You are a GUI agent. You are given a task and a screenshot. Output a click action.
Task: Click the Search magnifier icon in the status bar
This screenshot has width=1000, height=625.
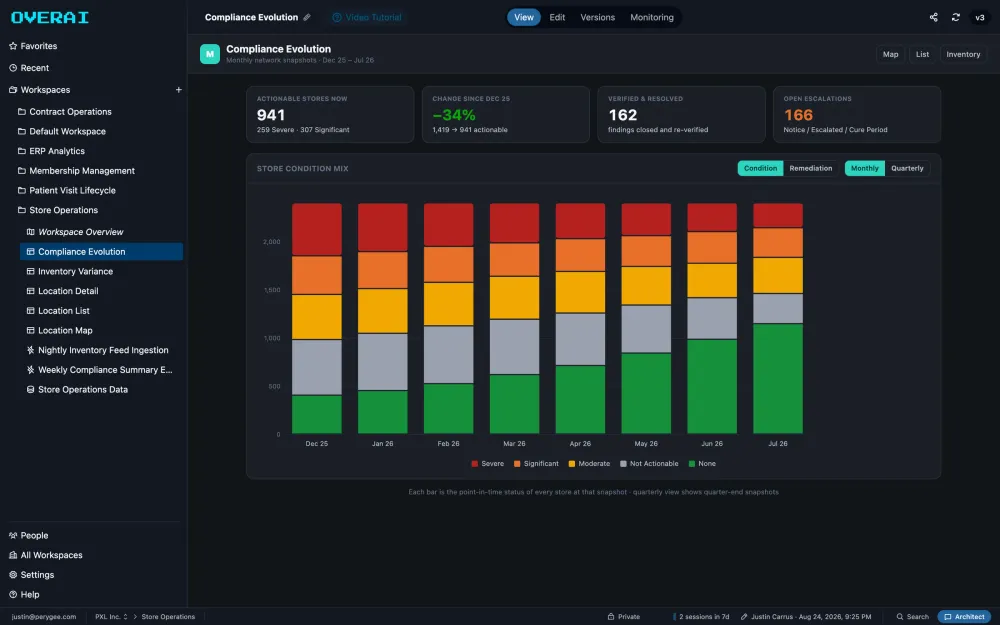pyautogui.click(x=900, y=617)
